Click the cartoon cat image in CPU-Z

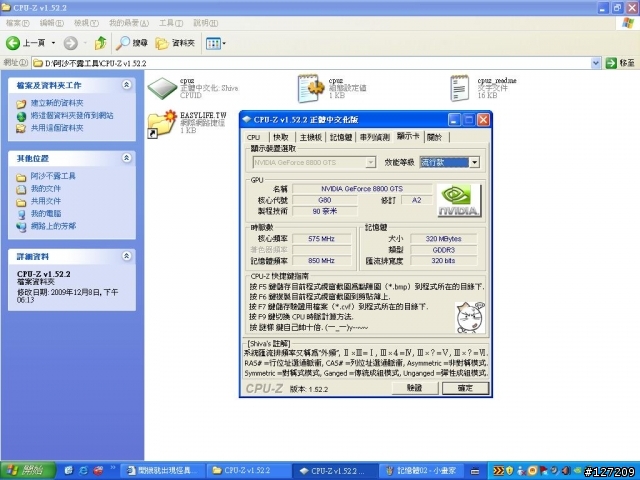click(470, 318)
